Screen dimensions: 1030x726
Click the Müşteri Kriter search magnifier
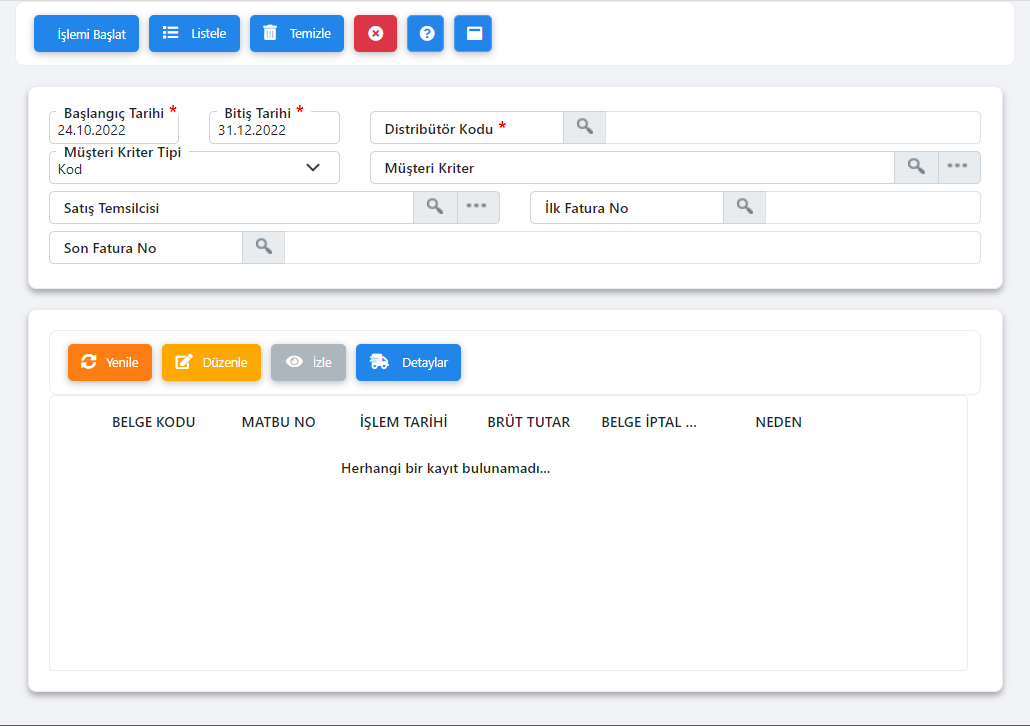click(x=916, y=167)
